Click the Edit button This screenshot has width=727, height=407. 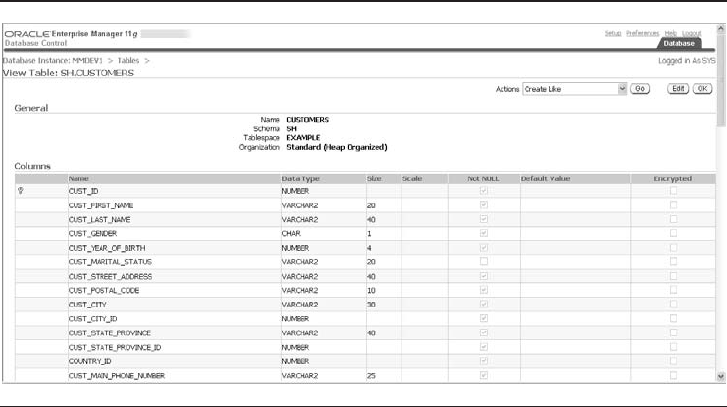[678, 89]
